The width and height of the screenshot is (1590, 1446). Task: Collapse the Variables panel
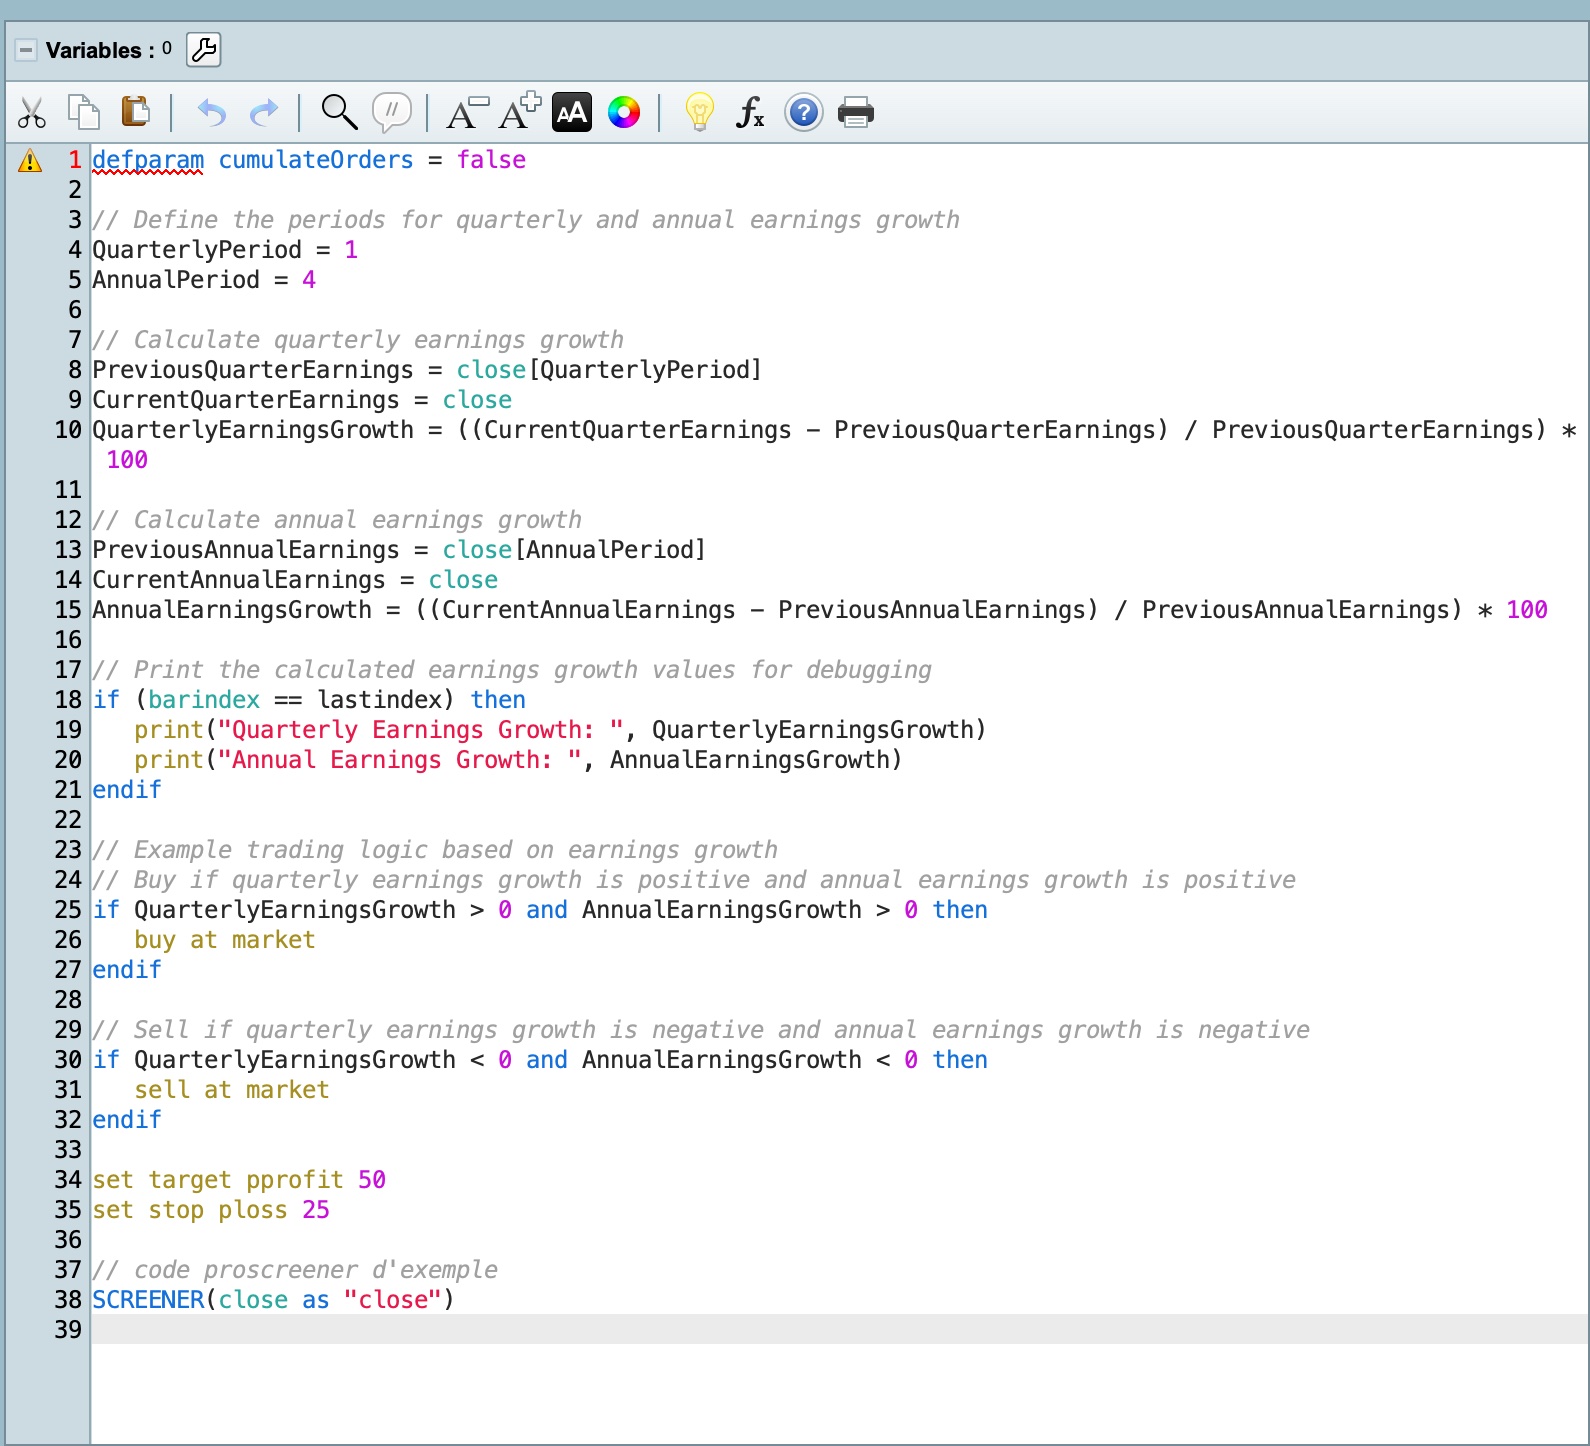pos(26,50)
